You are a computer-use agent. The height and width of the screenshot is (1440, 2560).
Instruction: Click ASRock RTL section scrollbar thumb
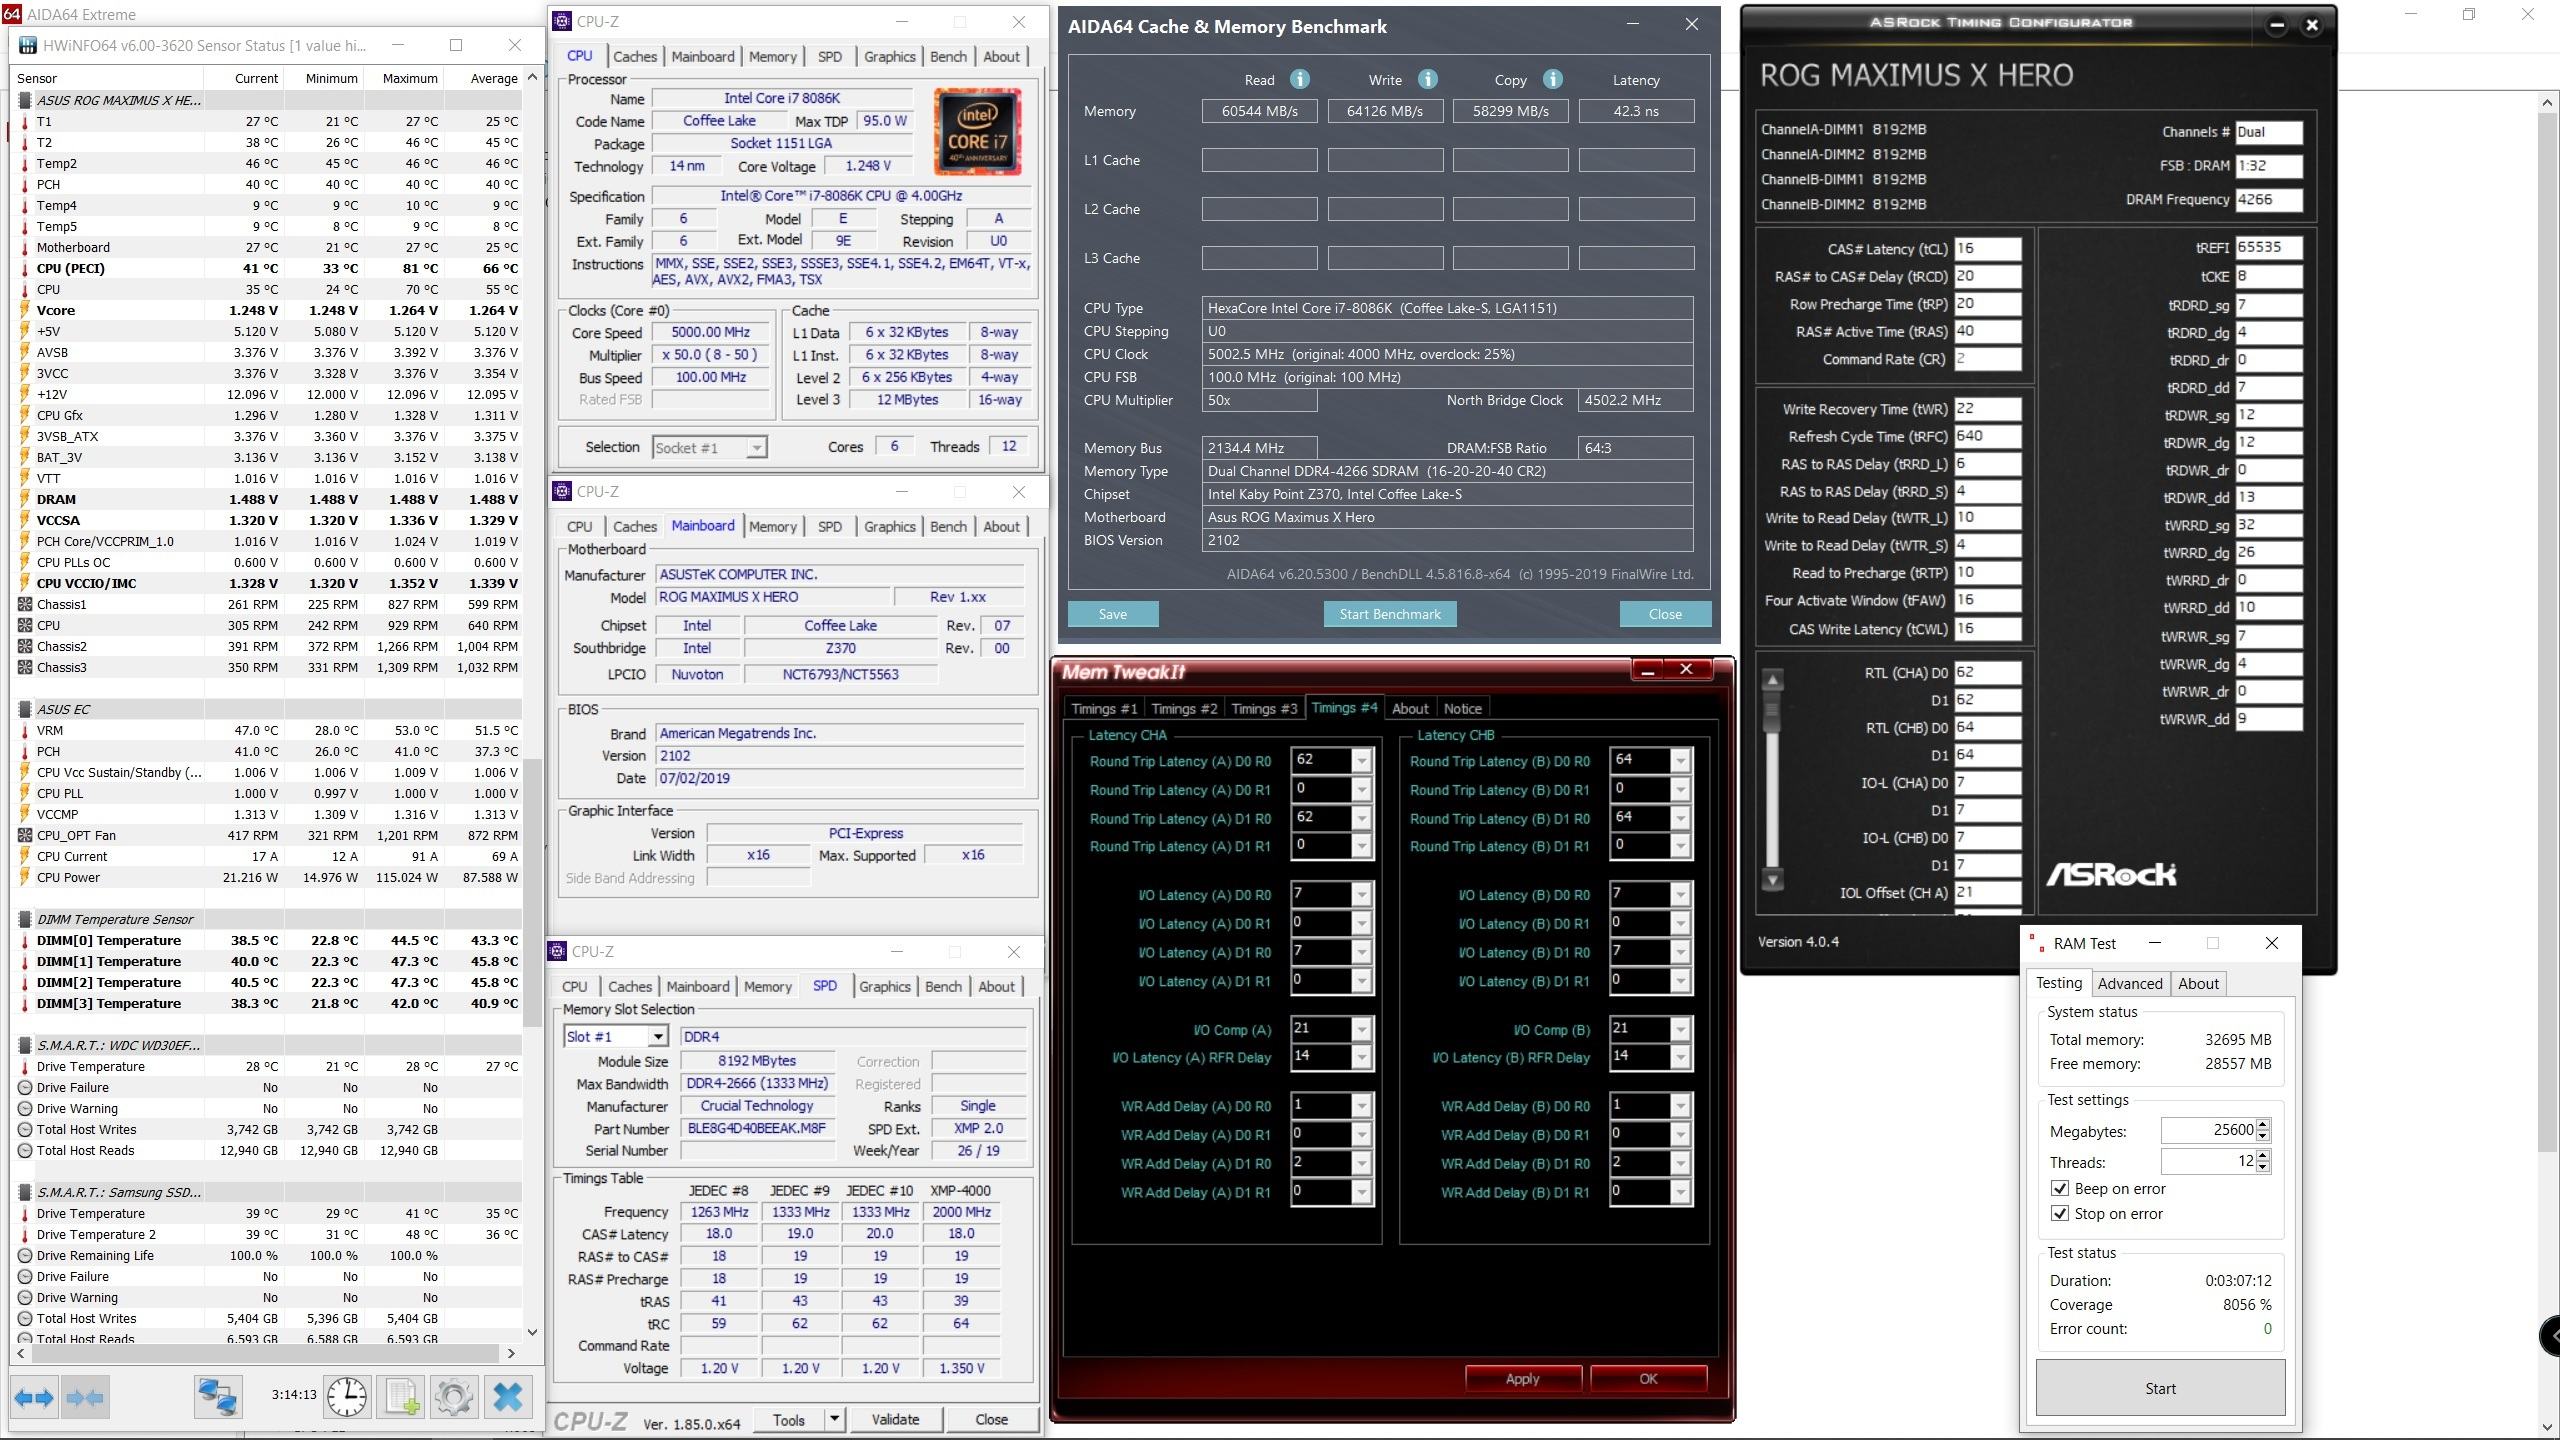coord(1772,711)
